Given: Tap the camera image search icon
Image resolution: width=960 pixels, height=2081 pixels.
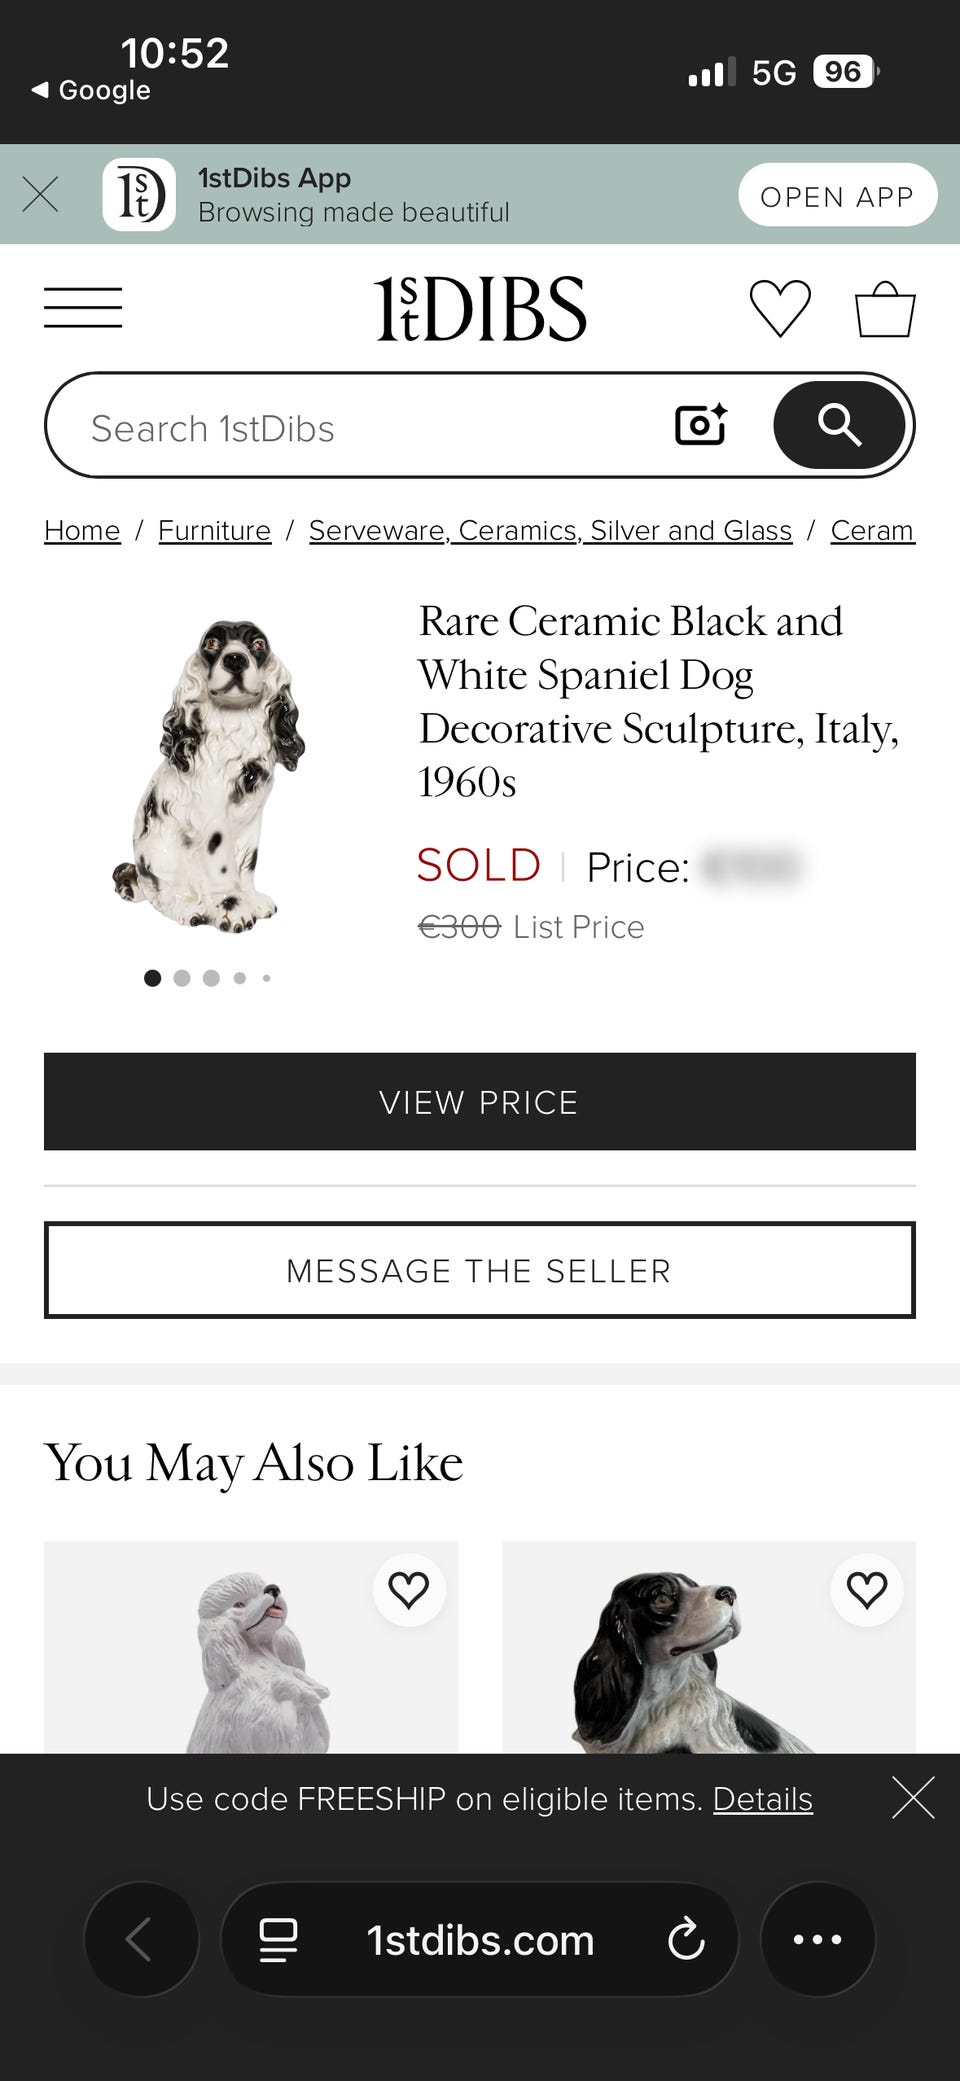Looking at the screenshot, I should pyautogui.click(x=701, y=425).
